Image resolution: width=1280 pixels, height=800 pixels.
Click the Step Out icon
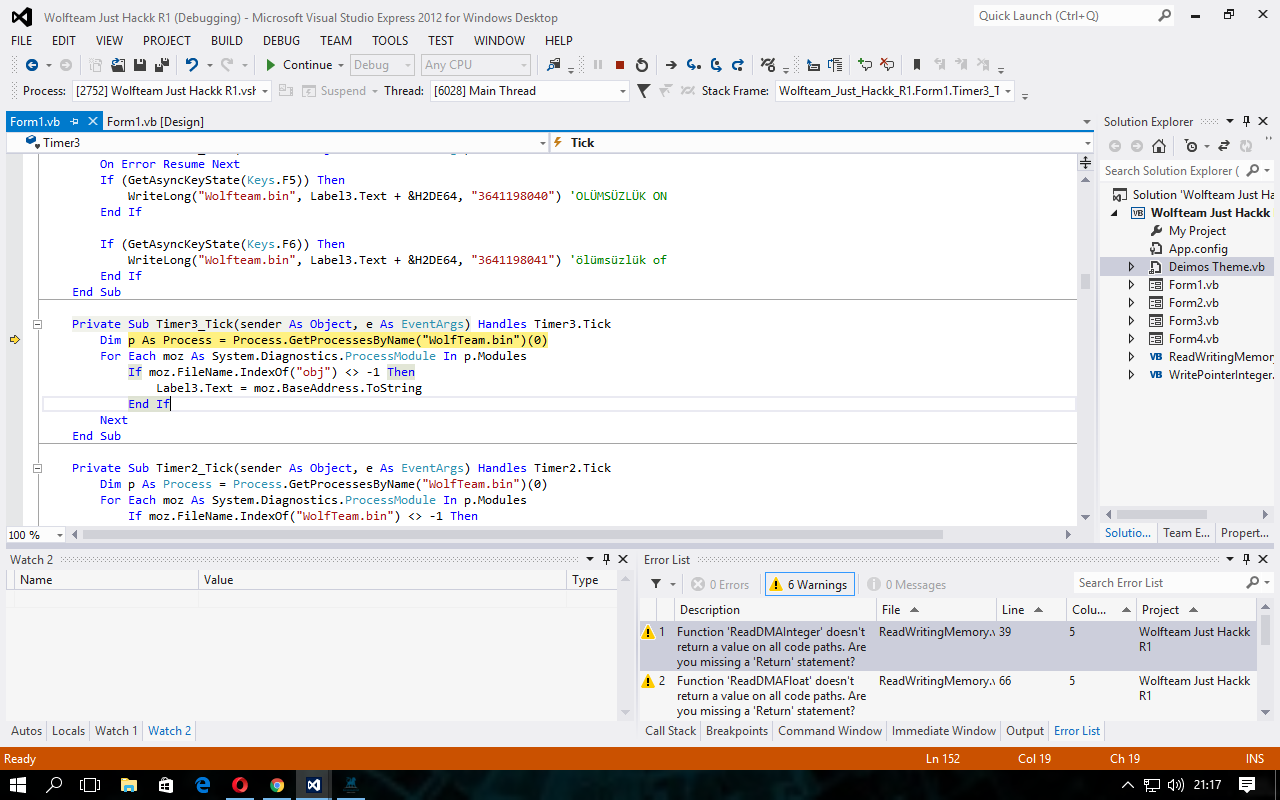point(738,65)
